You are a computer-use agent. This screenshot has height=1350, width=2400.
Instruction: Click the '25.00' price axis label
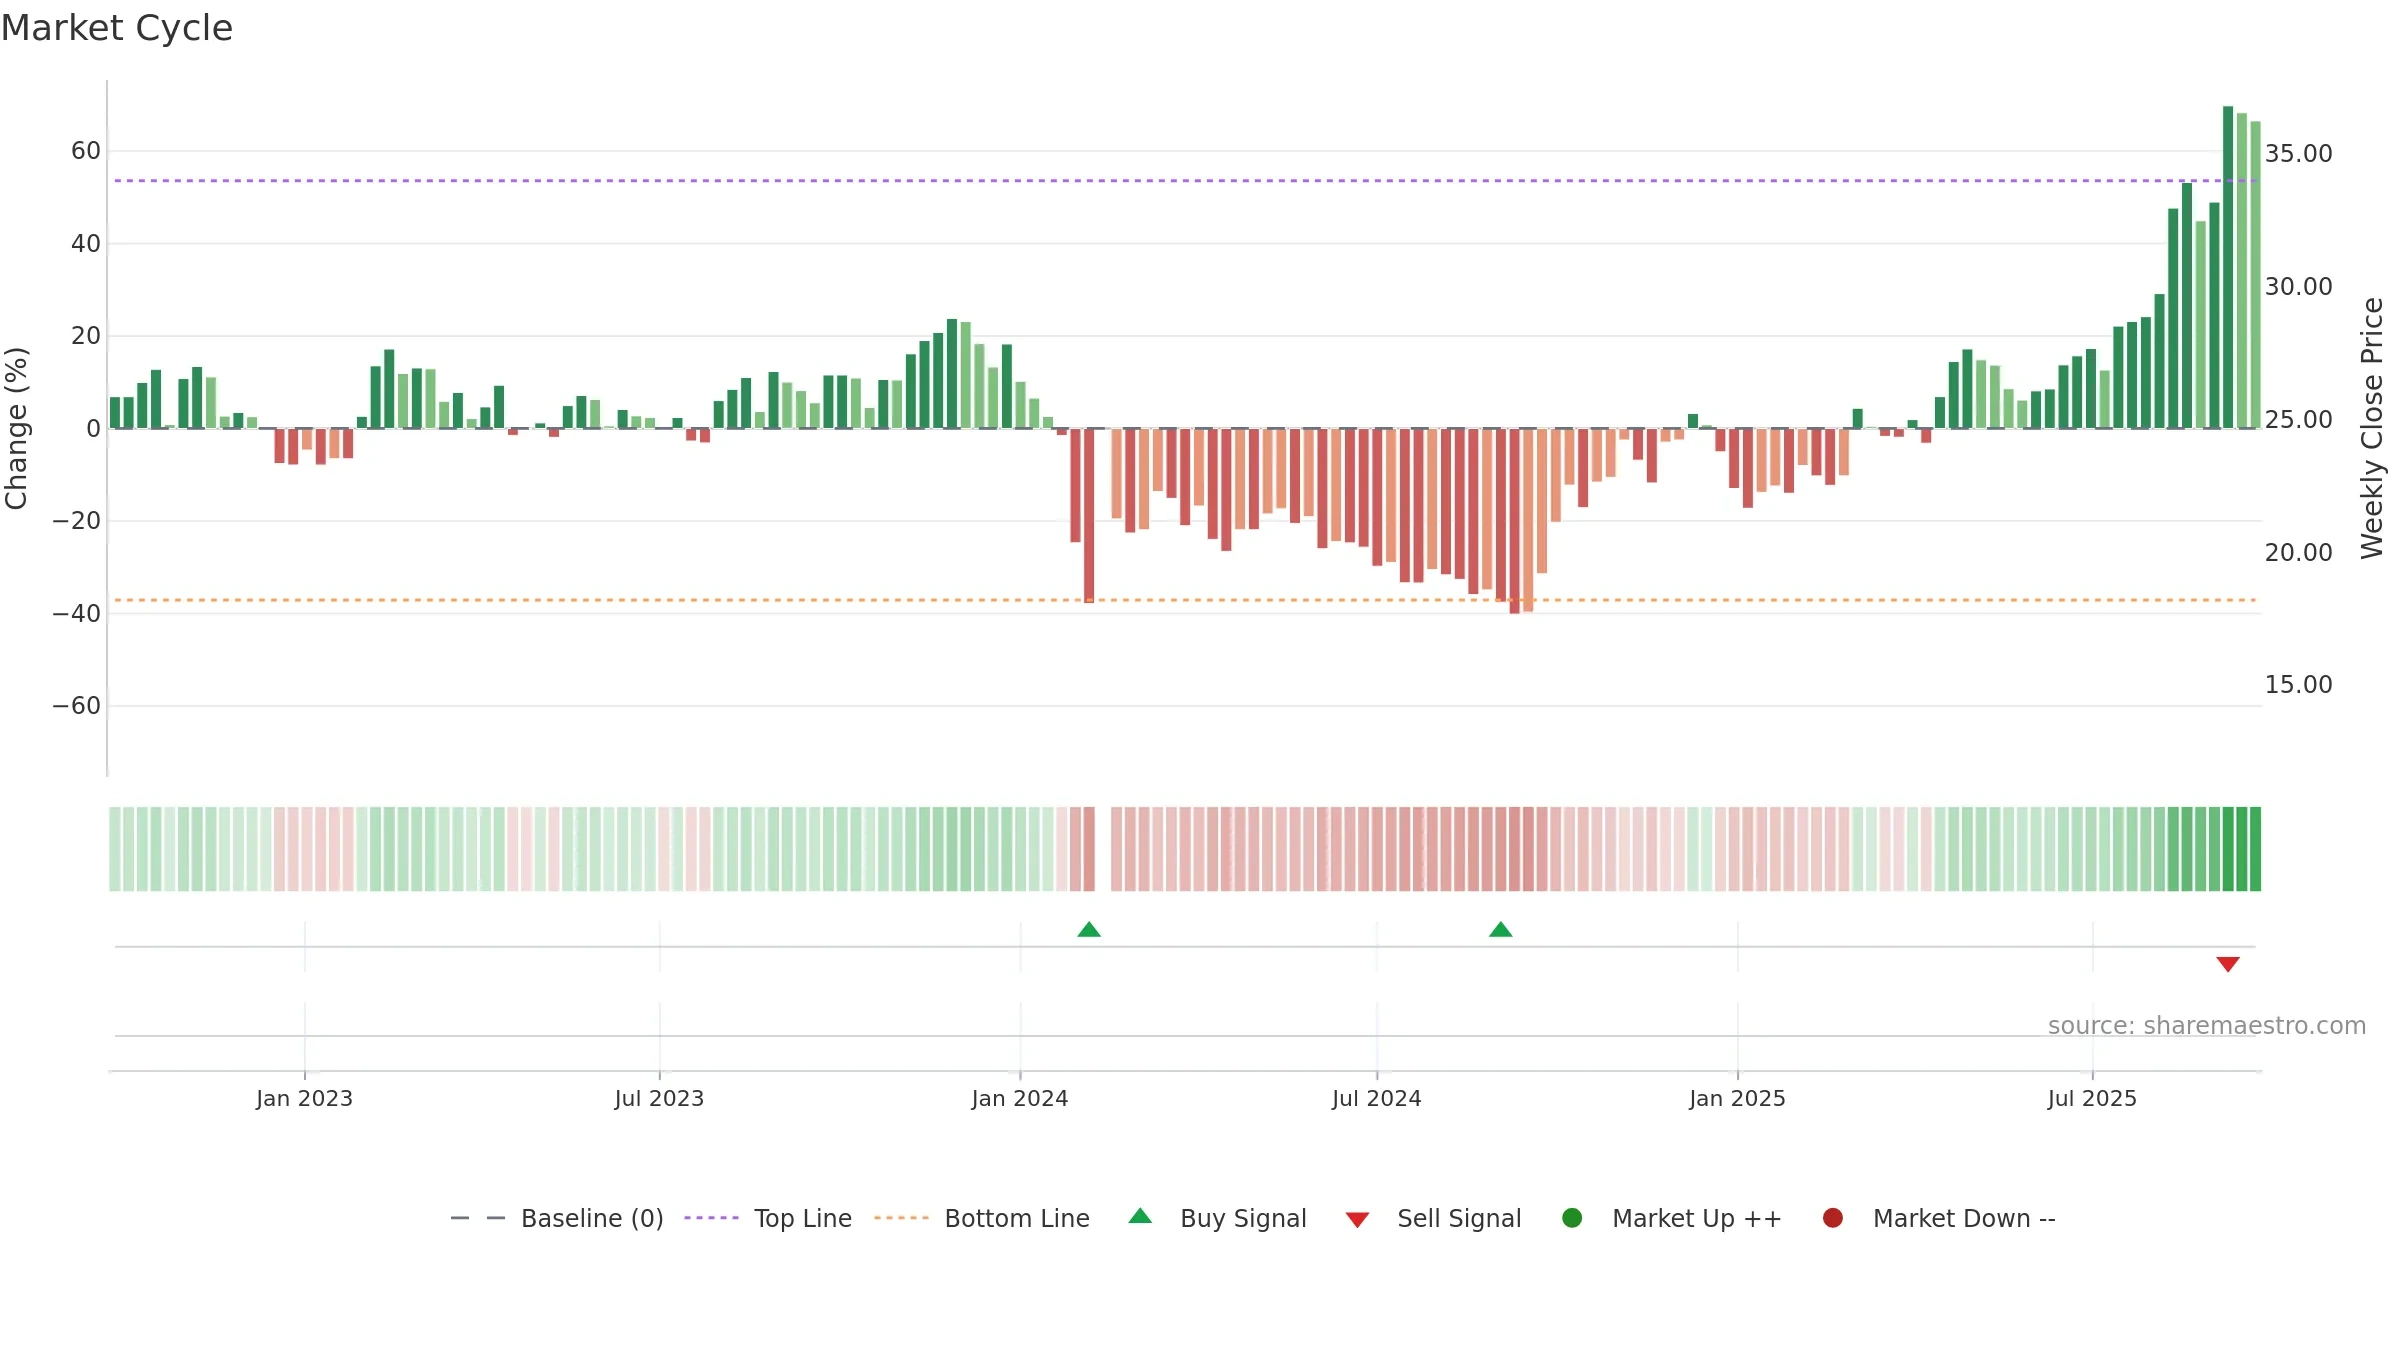click(2298, 420)
